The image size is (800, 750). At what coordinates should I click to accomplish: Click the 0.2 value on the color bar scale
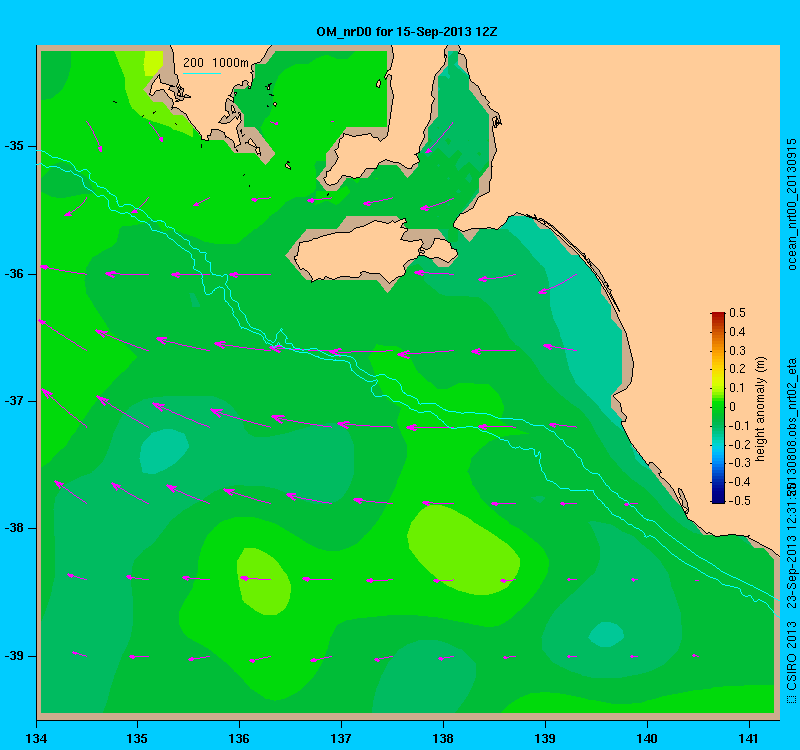point(737,369)
